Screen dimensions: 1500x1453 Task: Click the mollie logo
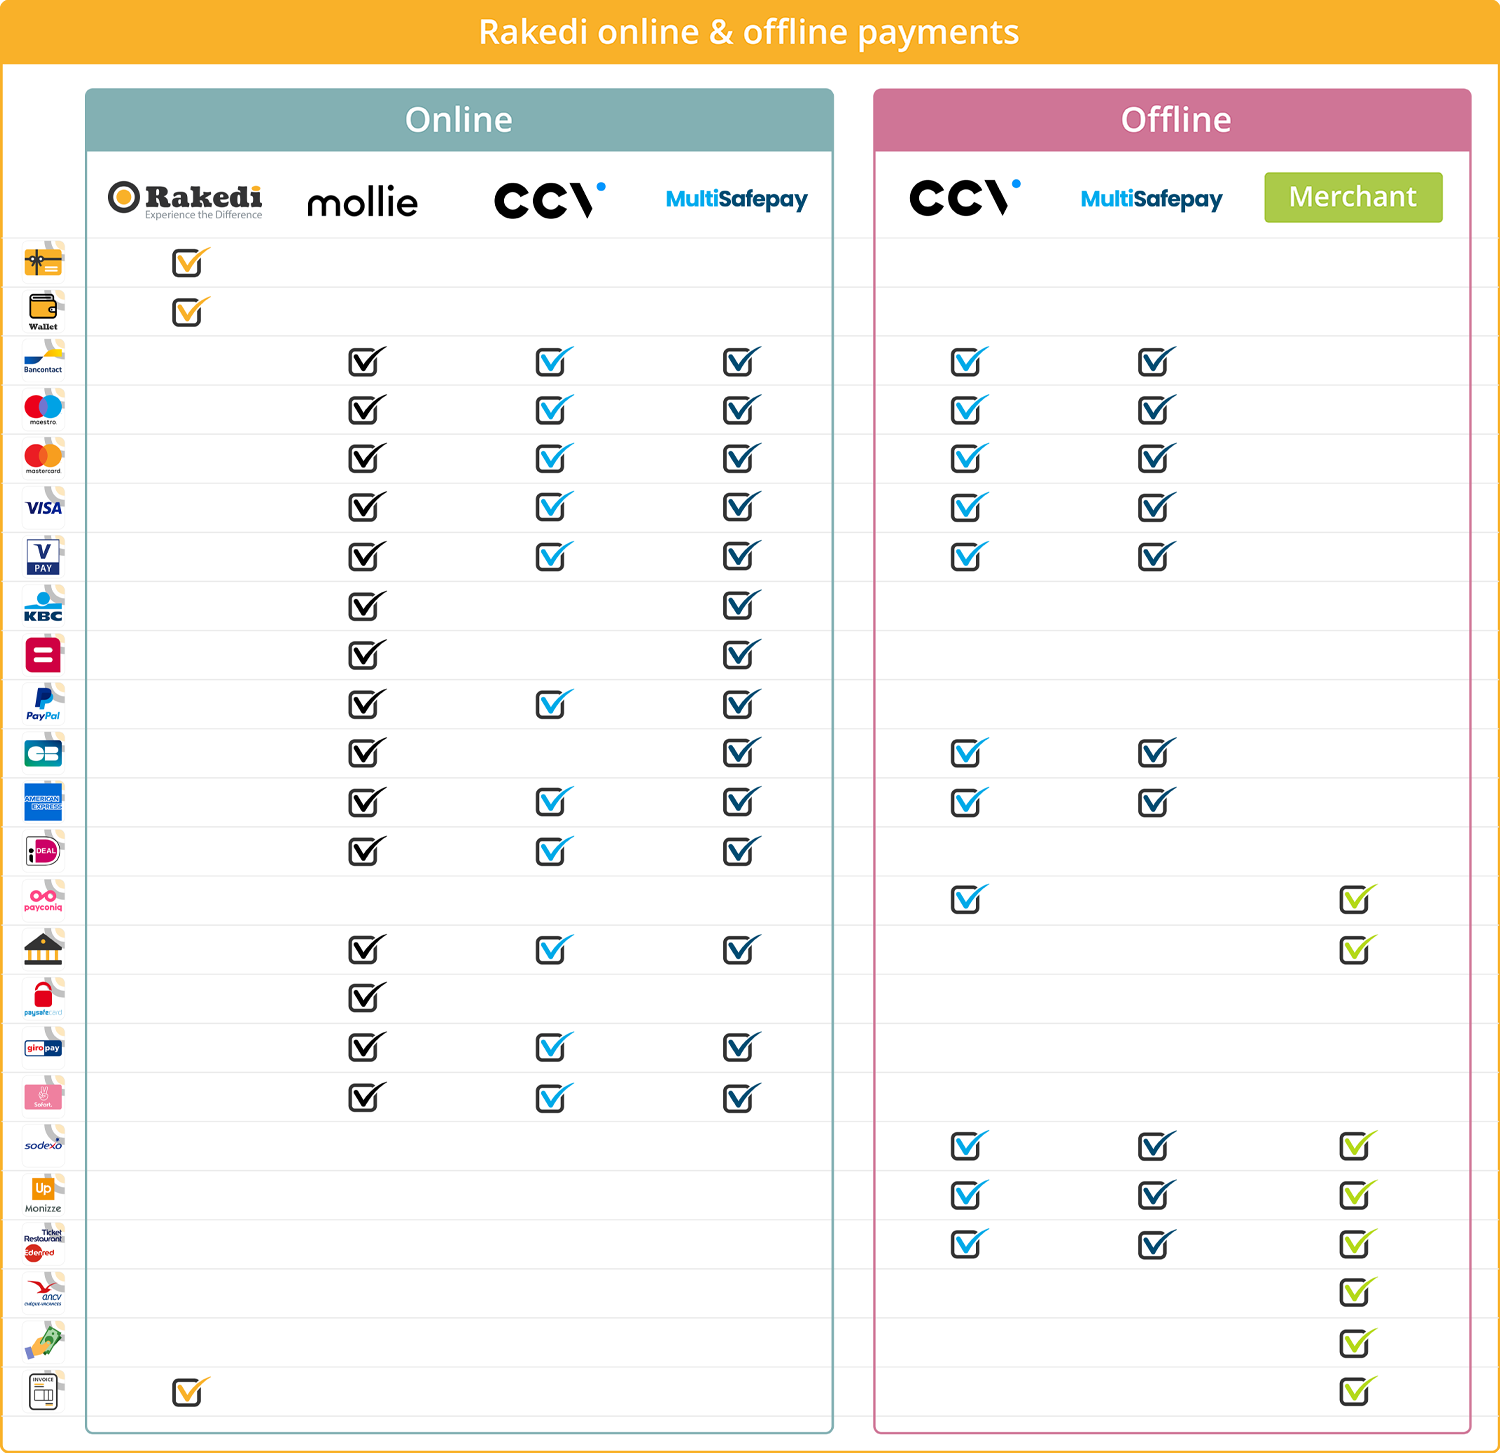(362, 202)
